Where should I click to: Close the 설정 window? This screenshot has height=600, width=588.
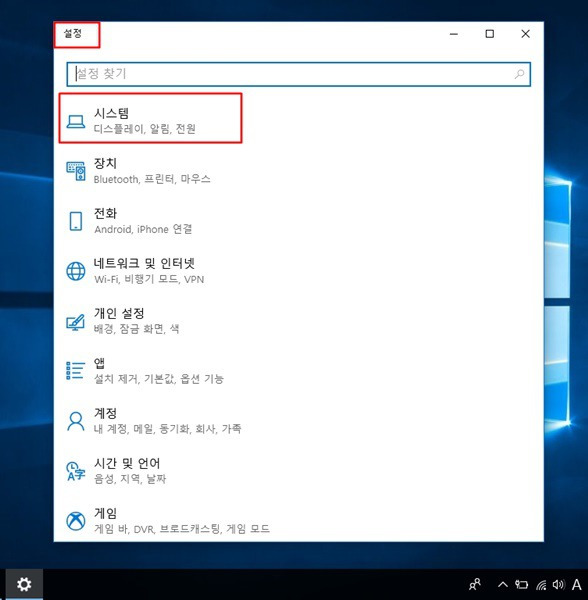[526, 34]
